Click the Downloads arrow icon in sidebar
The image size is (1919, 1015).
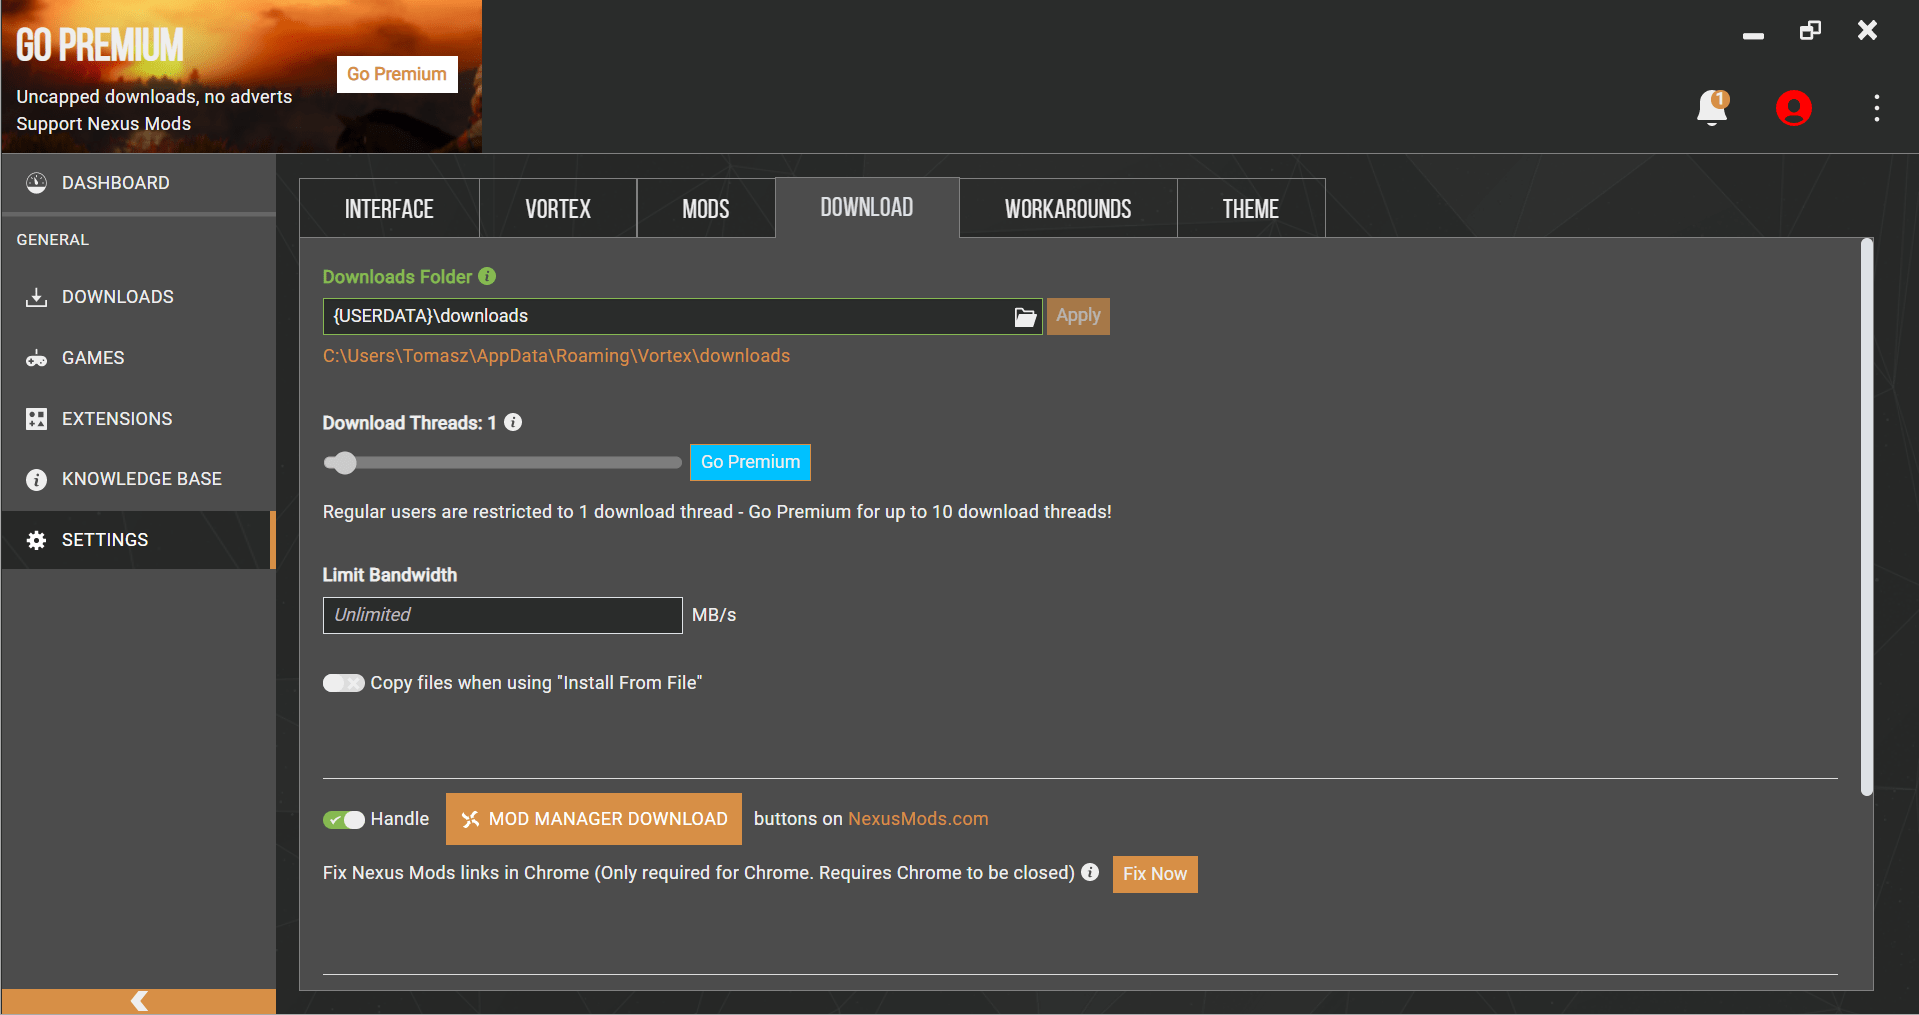[37, 297]
